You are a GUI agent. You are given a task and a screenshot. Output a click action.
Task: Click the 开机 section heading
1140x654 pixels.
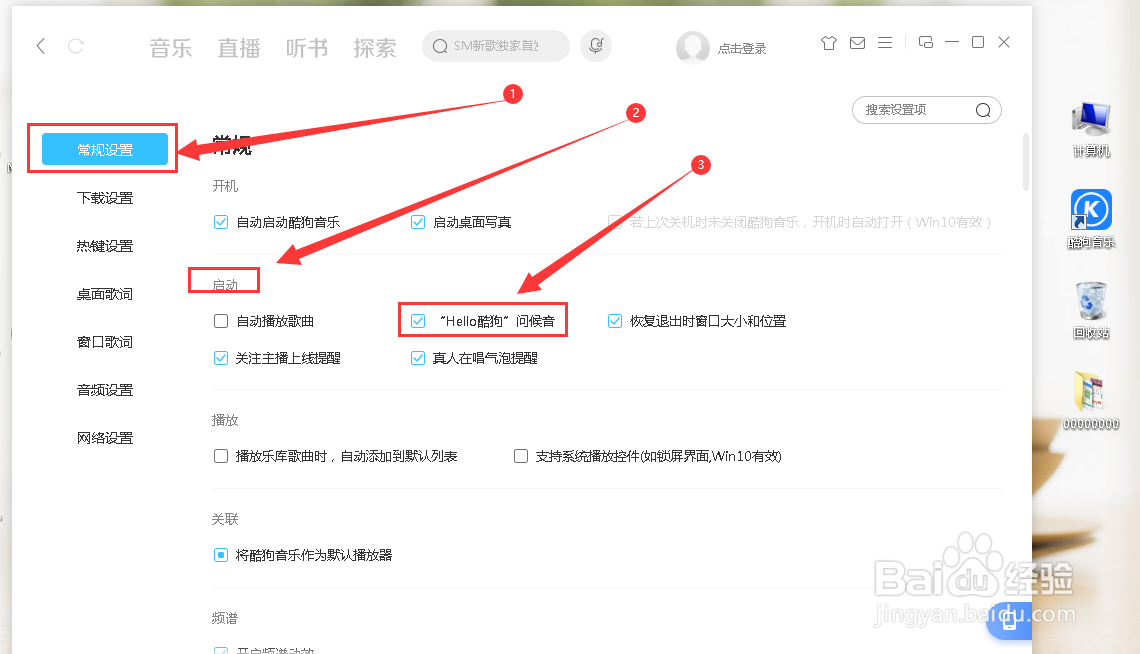(225, 186)
